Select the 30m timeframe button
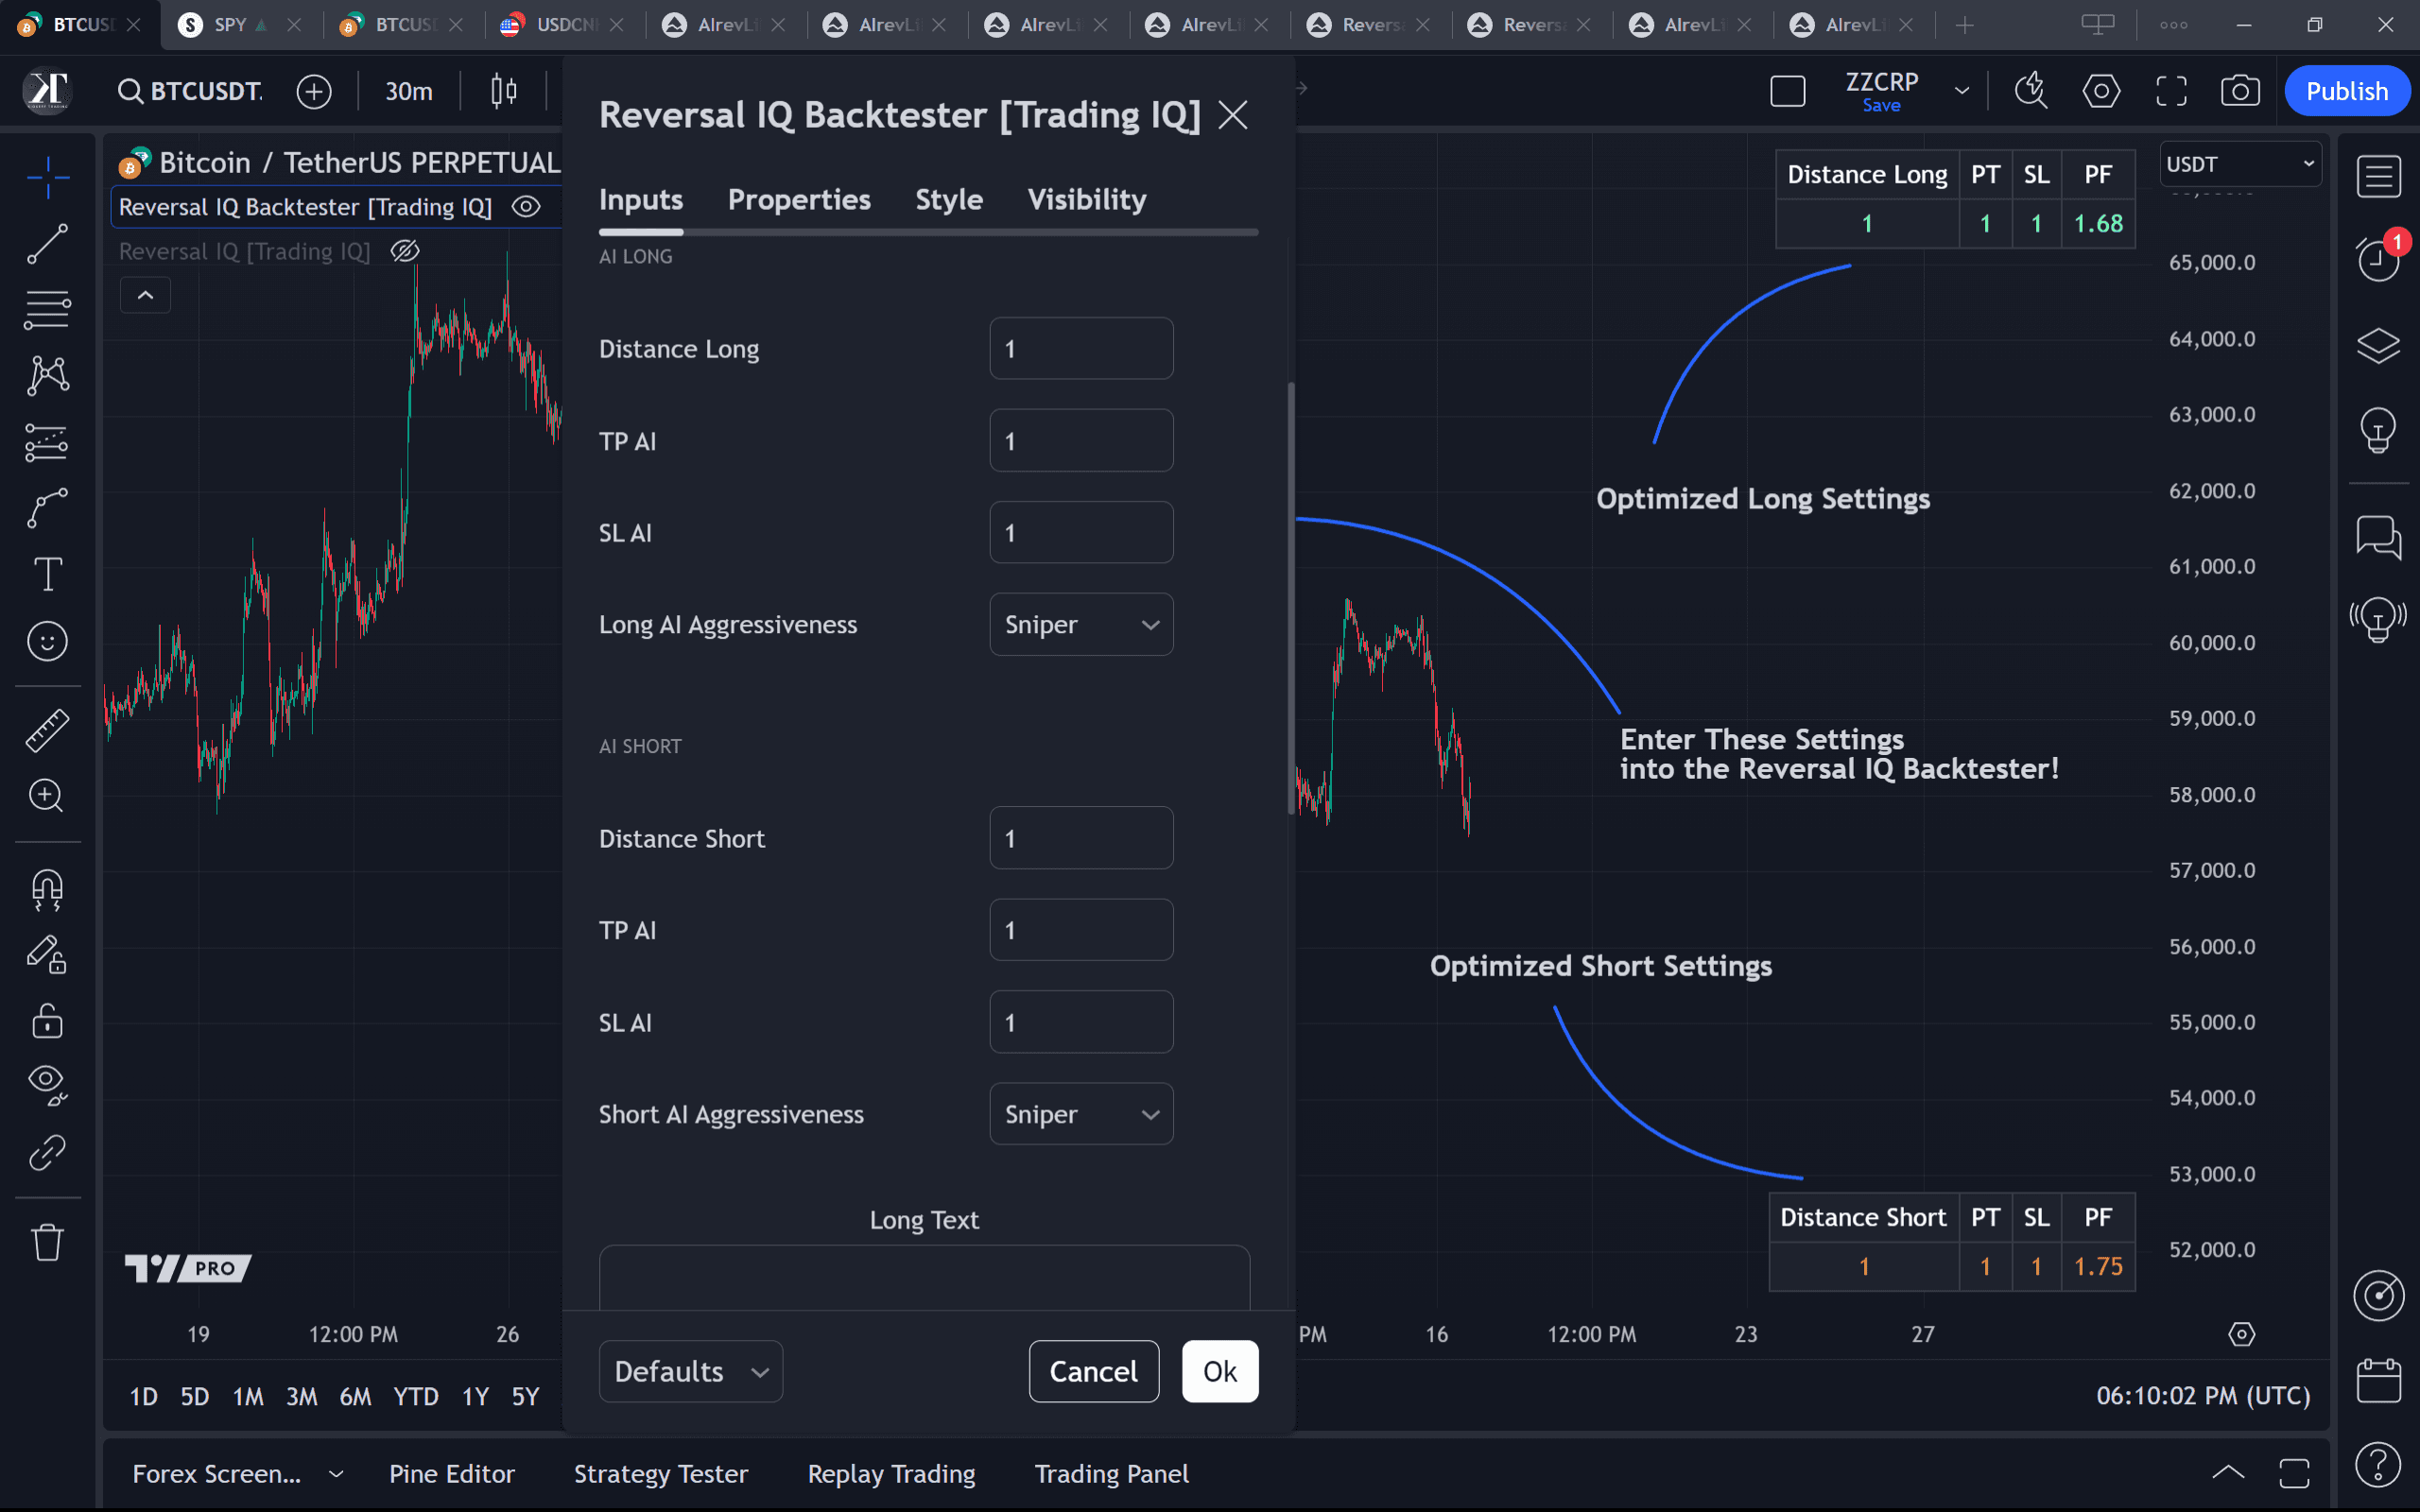The image size is (2420, 1512). pyautogui.click(x=409, y=91)
